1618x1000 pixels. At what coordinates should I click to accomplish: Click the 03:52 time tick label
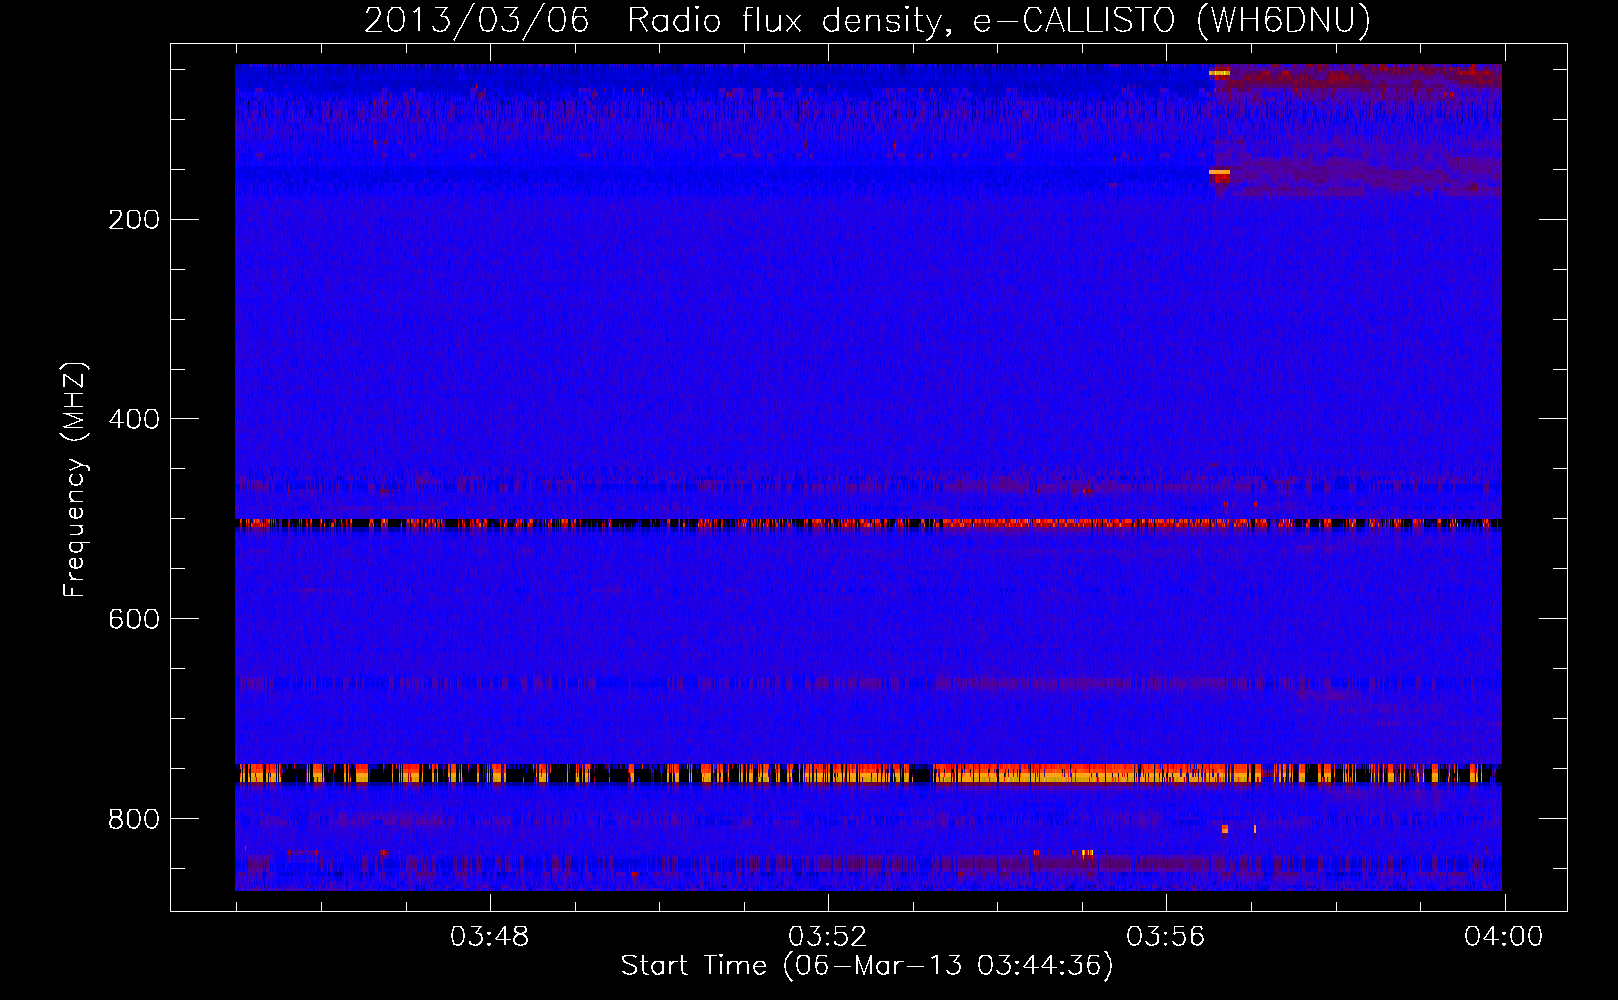point(828,937)
